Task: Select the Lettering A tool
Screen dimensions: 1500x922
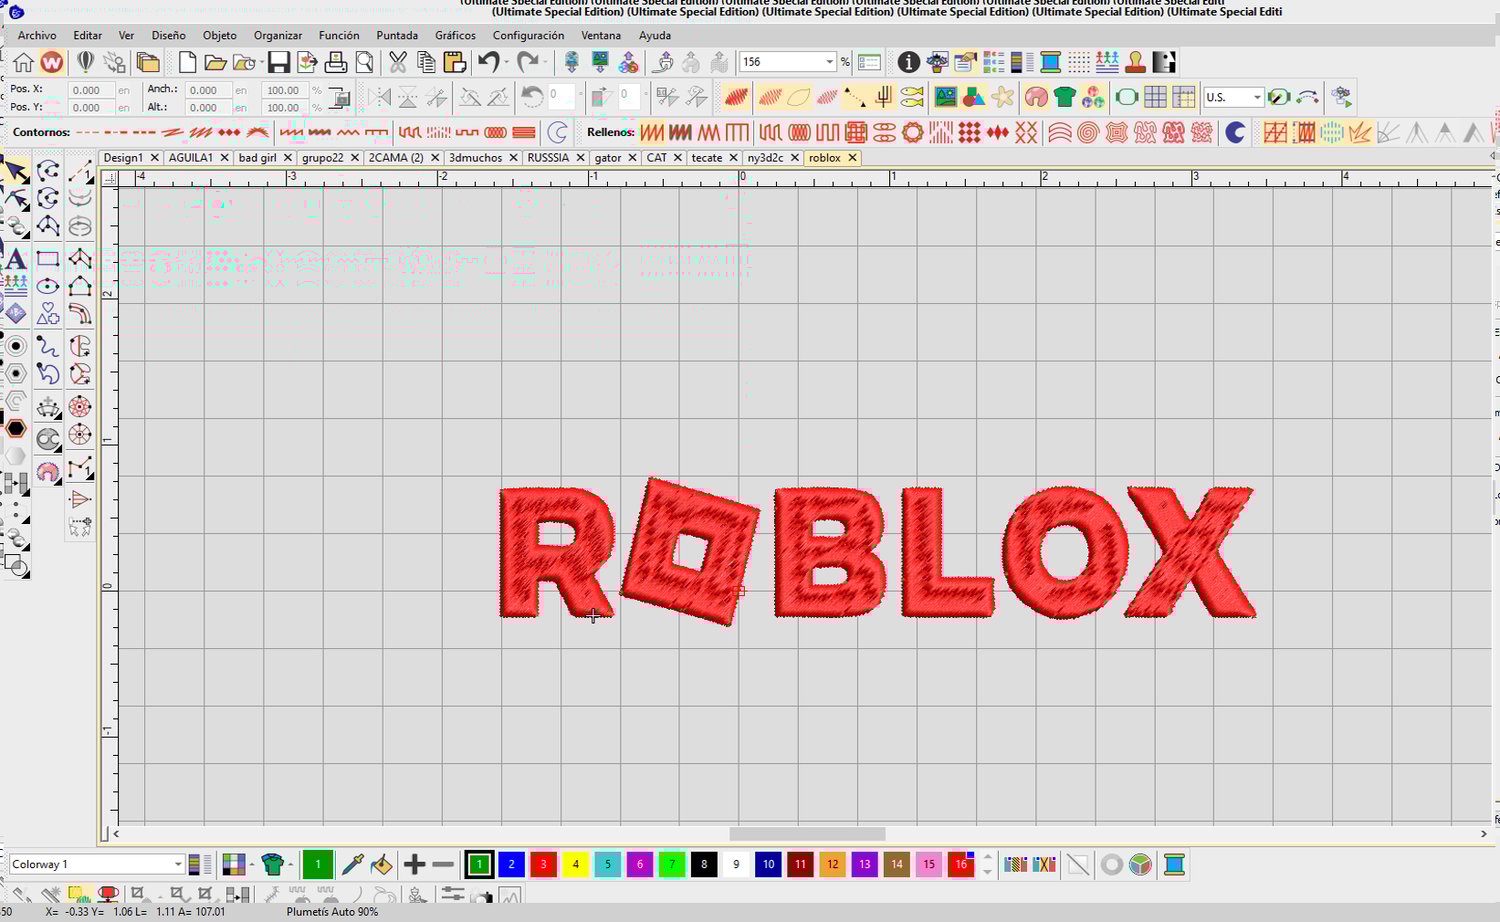Action: [16, 258]
